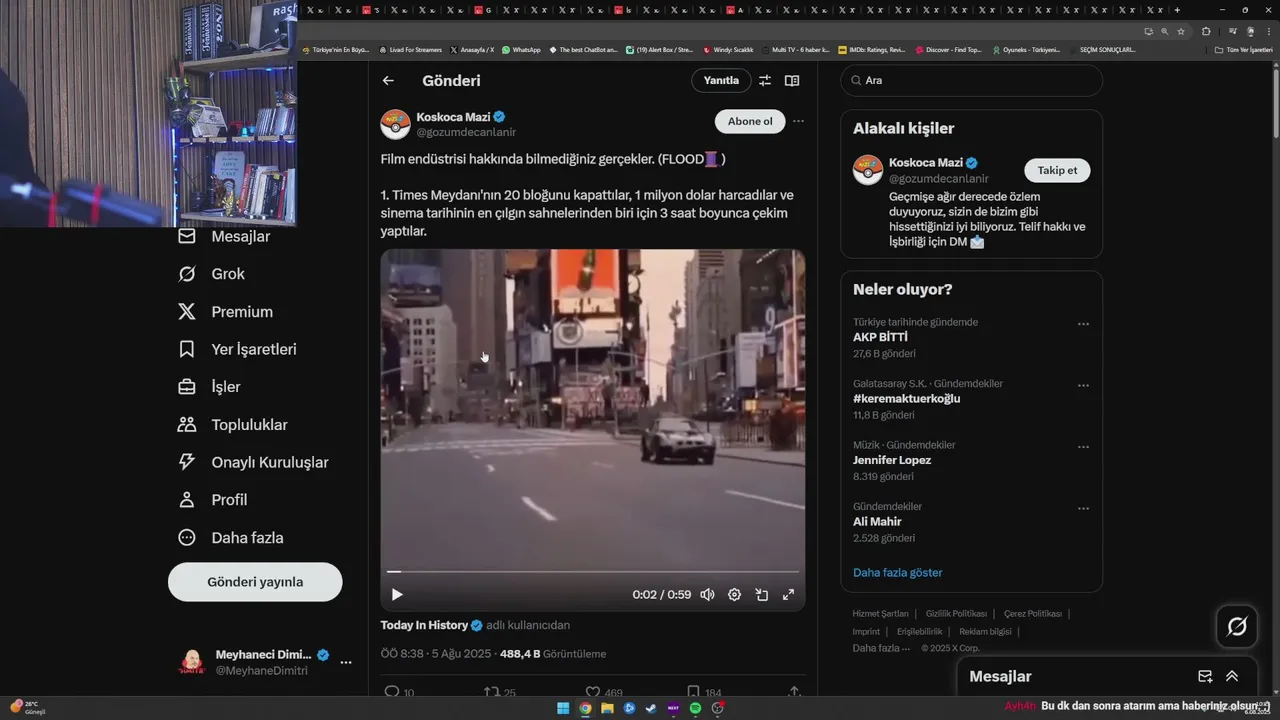Open Jennifer Lopez trending topic
1280x720 pixels.
(x=892, y=460)
